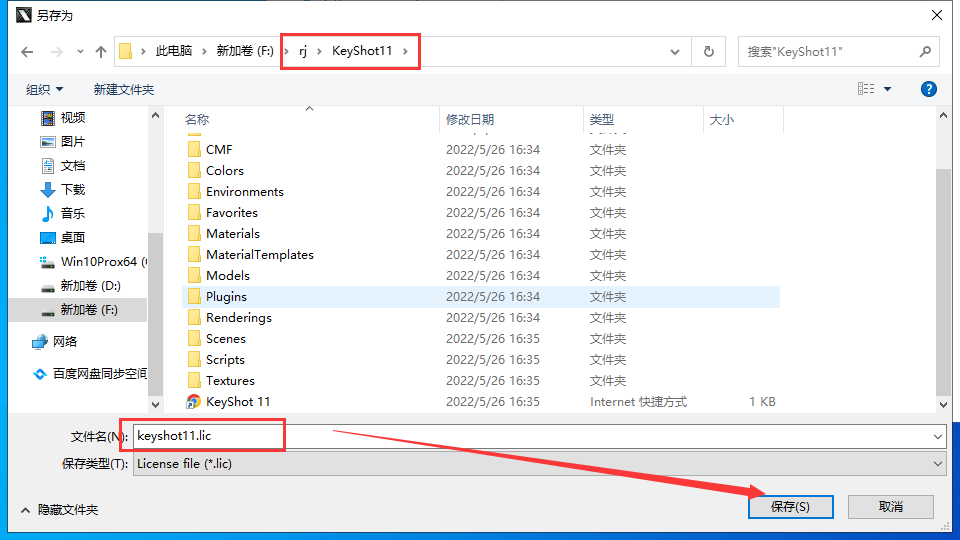960x540 pixels.
Task: Select rj in the address path
Action: [x=303, y=51]
